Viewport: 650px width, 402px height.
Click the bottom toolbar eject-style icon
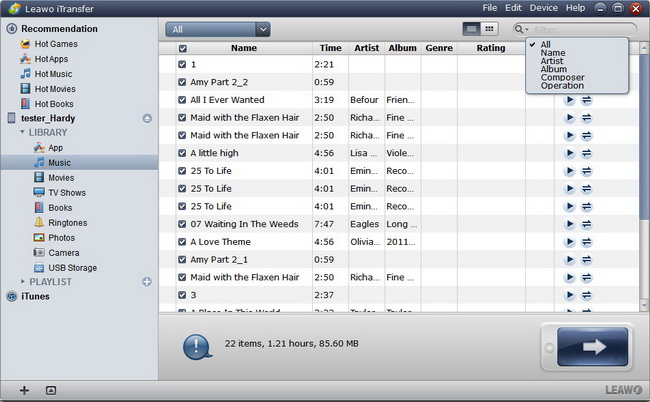pos(51,390)
